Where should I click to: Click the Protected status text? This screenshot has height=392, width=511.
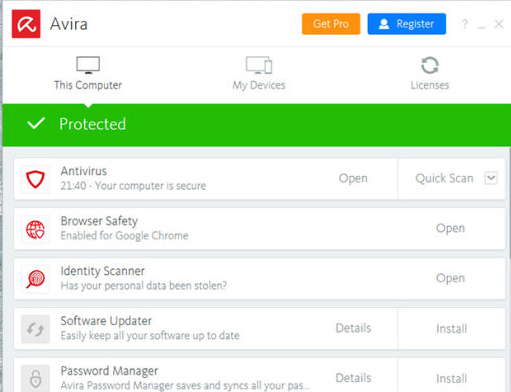[x=93, y=124]
